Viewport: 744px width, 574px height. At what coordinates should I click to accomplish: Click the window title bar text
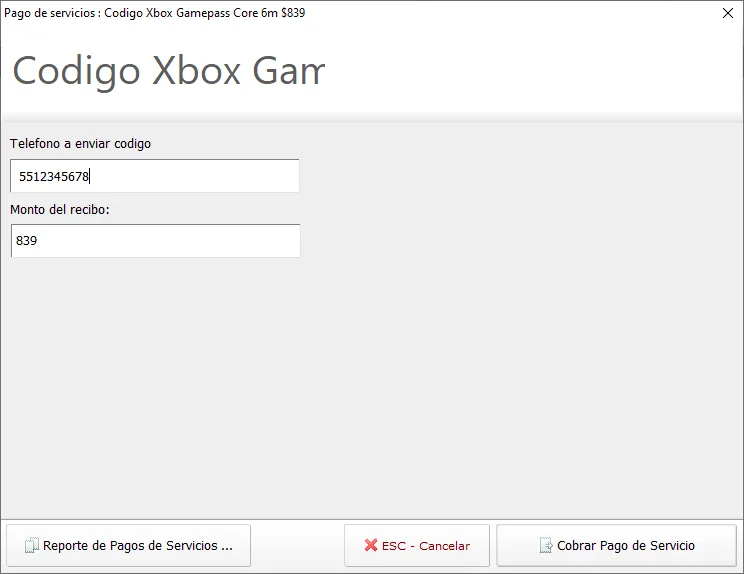coord(155,13)
